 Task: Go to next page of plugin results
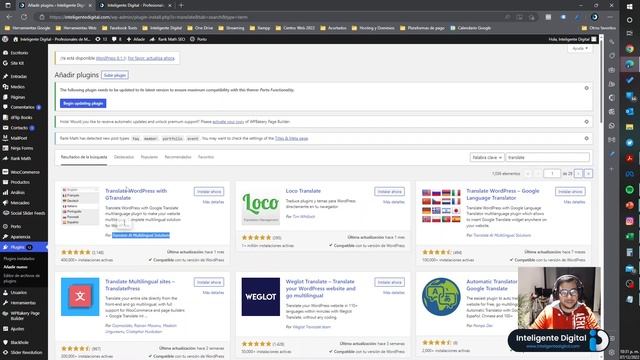click(x=578, y=173)
